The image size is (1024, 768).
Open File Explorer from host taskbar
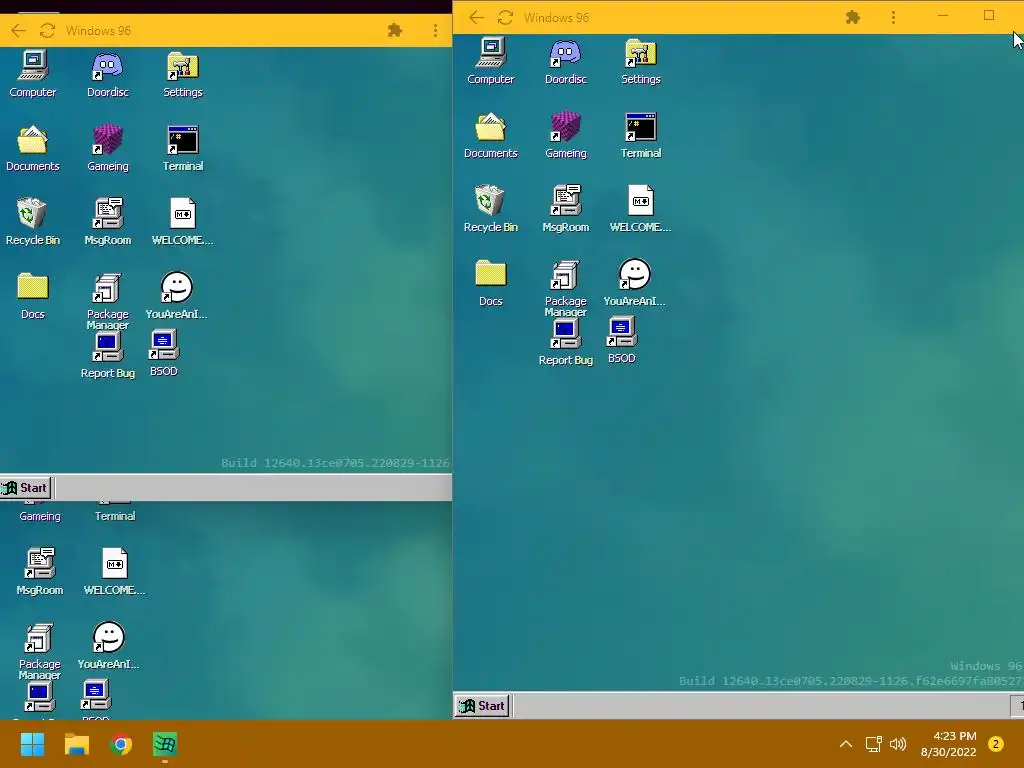pyautogui.click(x=76, y=744)
